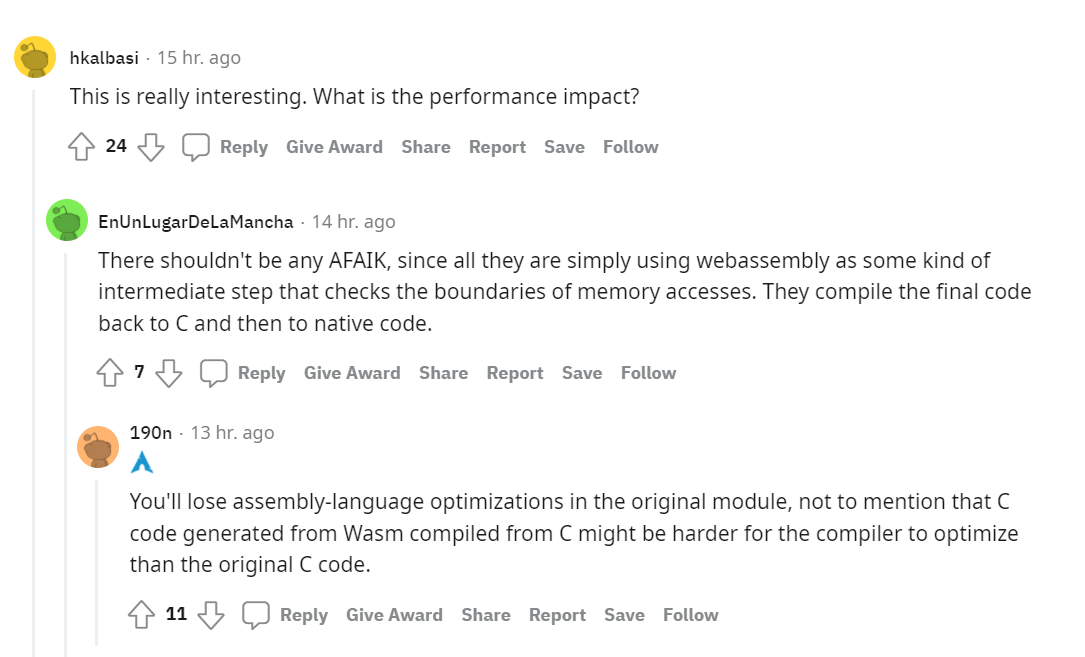Report EnUnLugarDeLaMancha's comment
Viewport: 1085px width, 657px height.
(515, 372)
